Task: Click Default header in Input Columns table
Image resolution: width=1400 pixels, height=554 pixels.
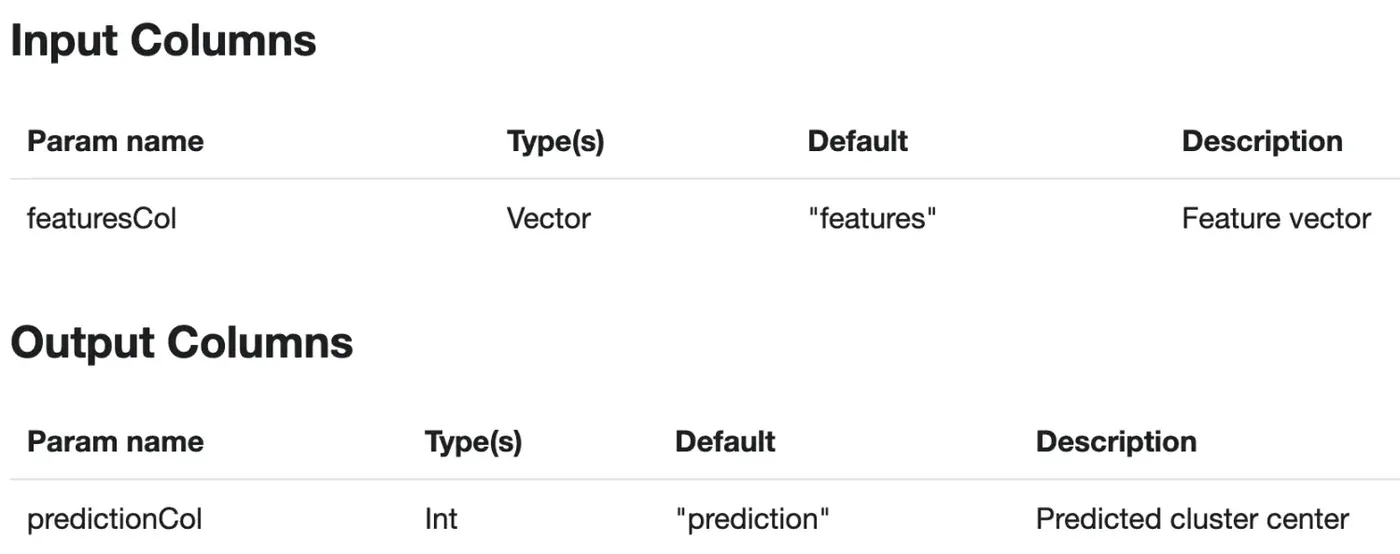Action: point(857,141)
